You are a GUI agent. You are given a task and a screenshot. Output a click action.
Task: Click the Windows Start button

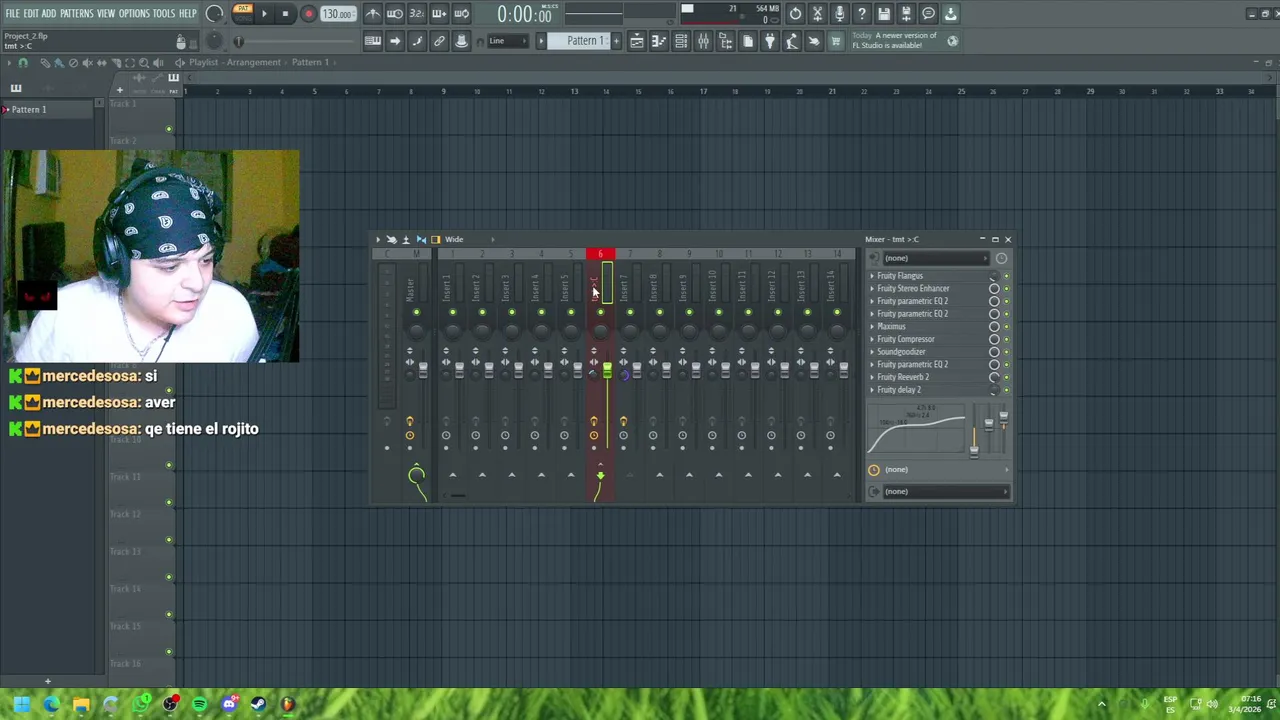pos(22,704)
